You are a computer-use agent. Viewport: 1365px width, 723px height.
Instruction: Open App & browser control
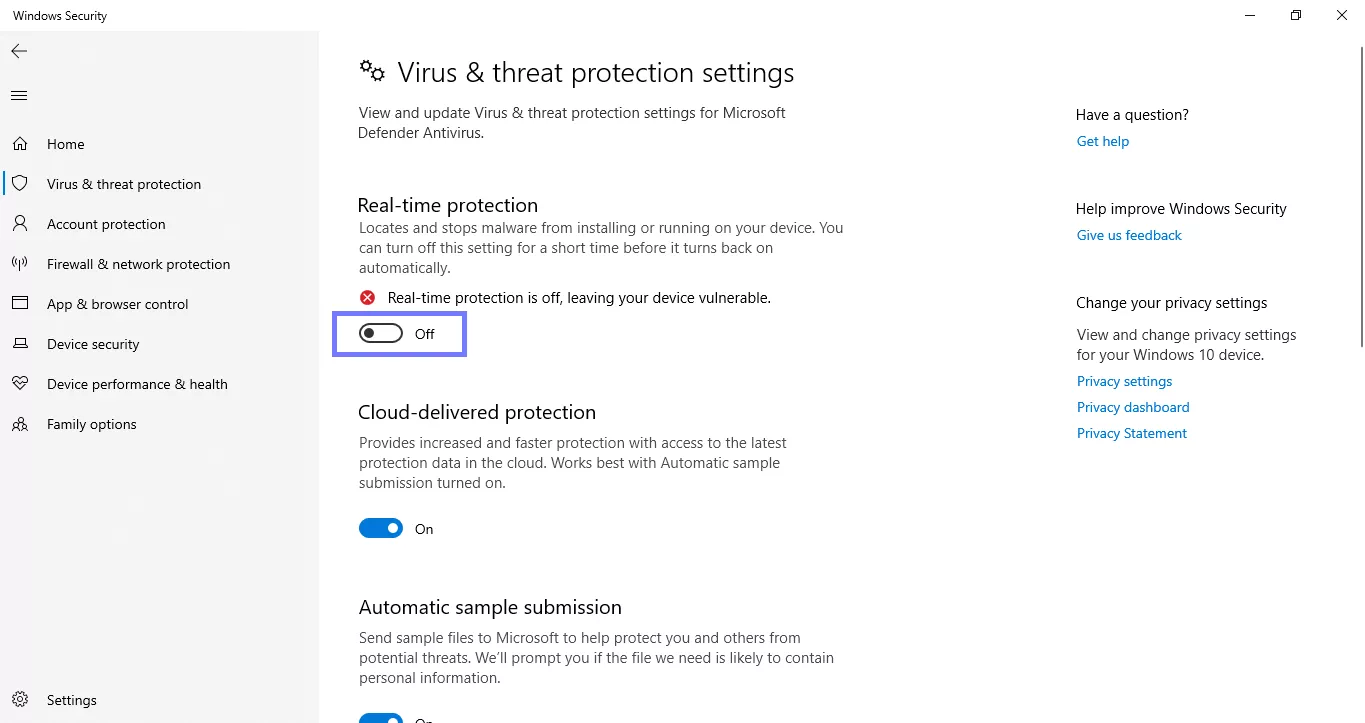118,303
